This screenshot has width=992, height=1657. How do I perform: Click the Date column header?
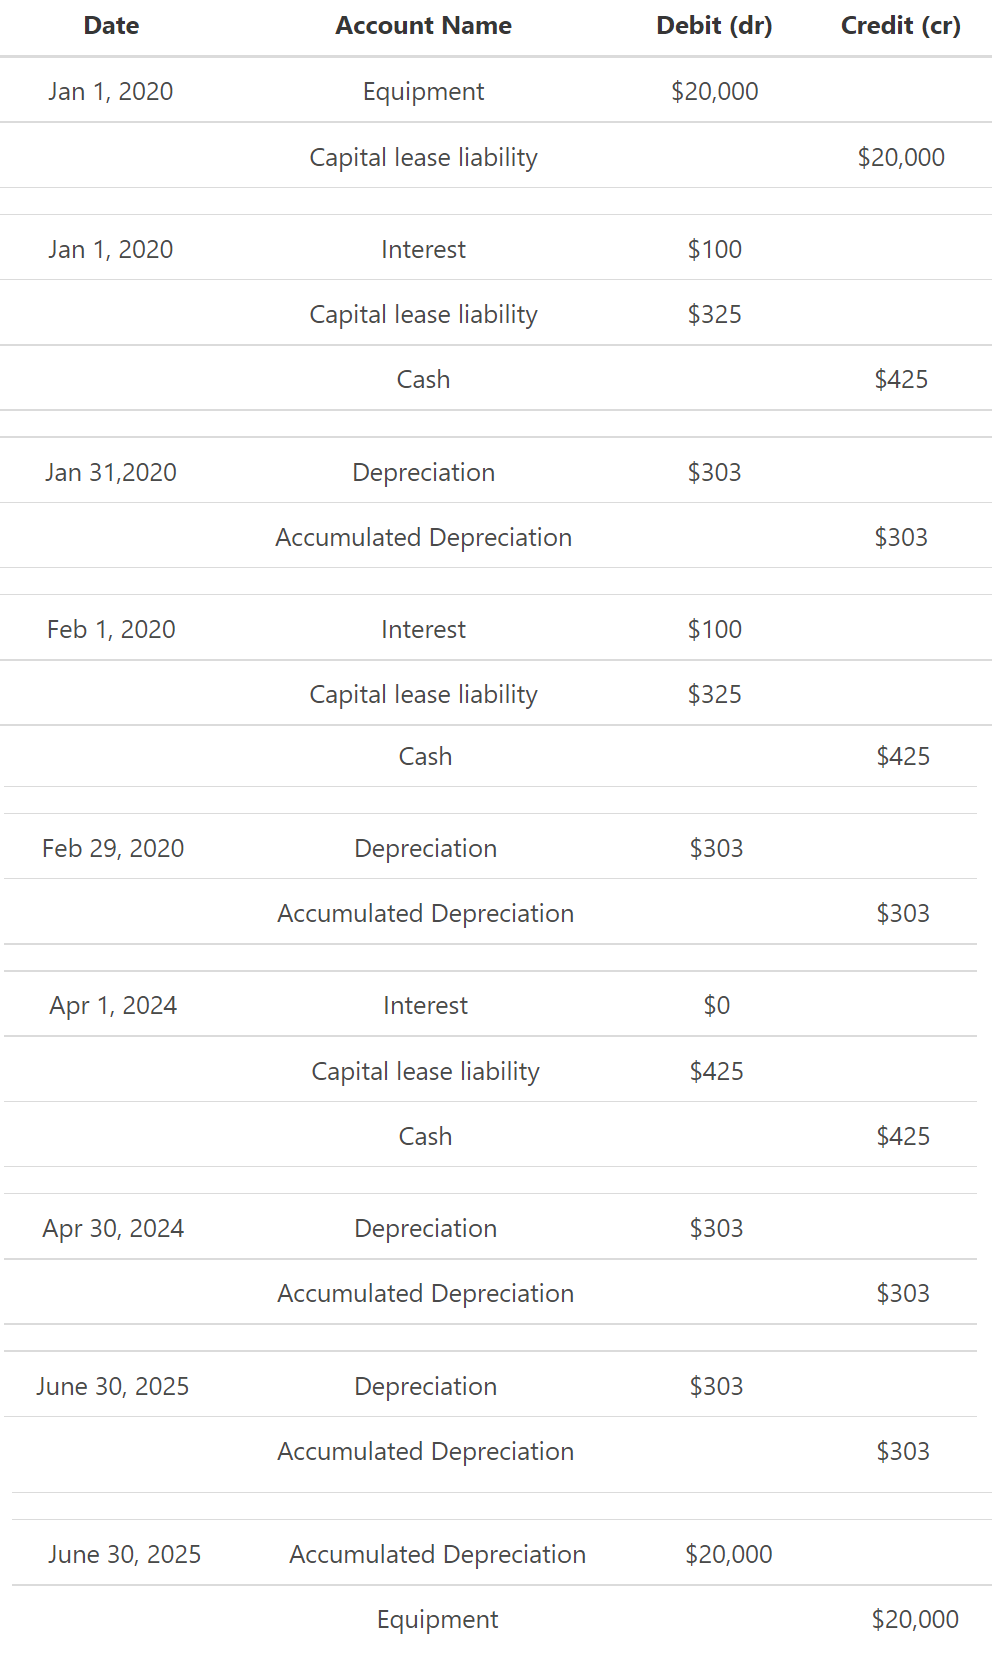[x=111, y=26]
